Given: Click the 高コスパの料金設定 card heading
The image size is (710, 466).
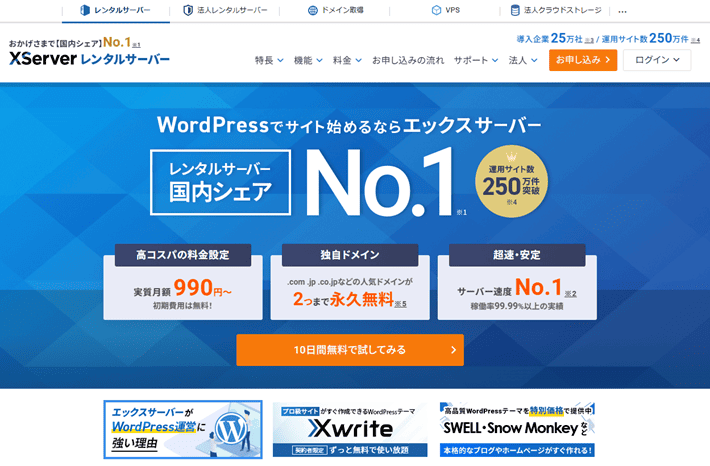Looking at the screenshot, I should pyautogui.click(x=183, y=255).
